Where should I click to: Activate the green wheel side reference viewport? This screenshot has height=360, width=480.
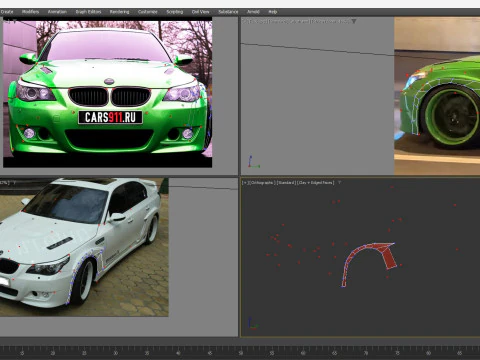(x=437, y=96)
